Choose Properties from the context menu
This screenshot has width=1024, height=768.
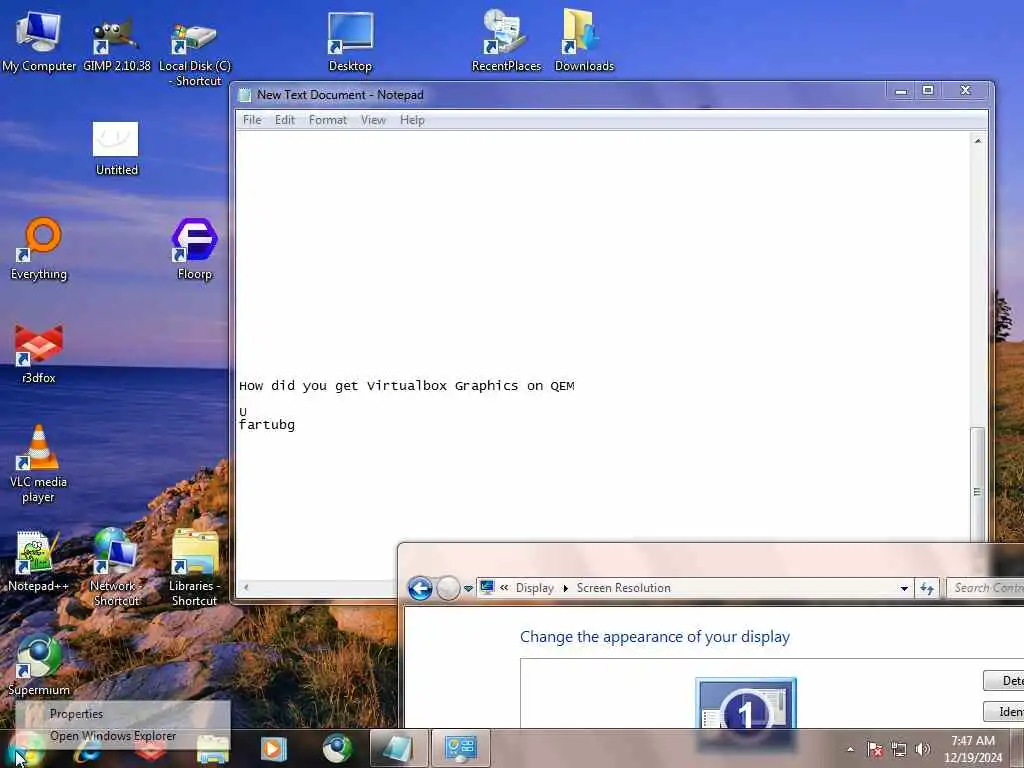point(123,714)
